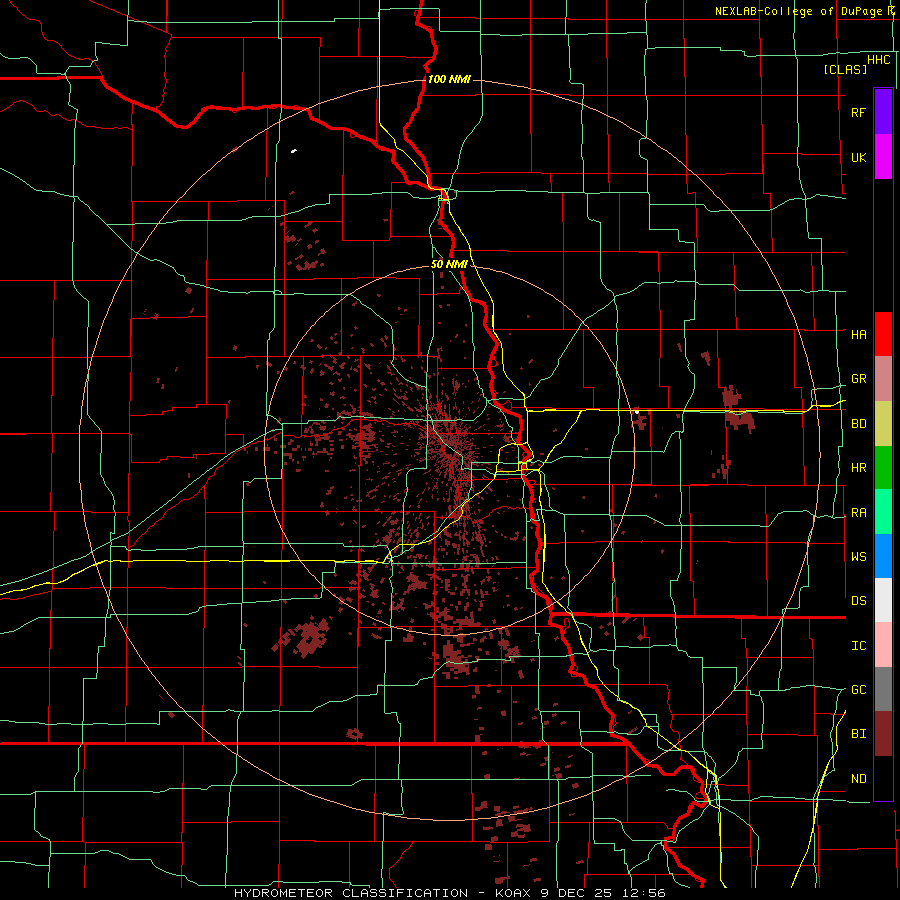The height and width of the screenshot is (900, 900).
Task: Click the DS legend label
Action: tap(858, 601)
